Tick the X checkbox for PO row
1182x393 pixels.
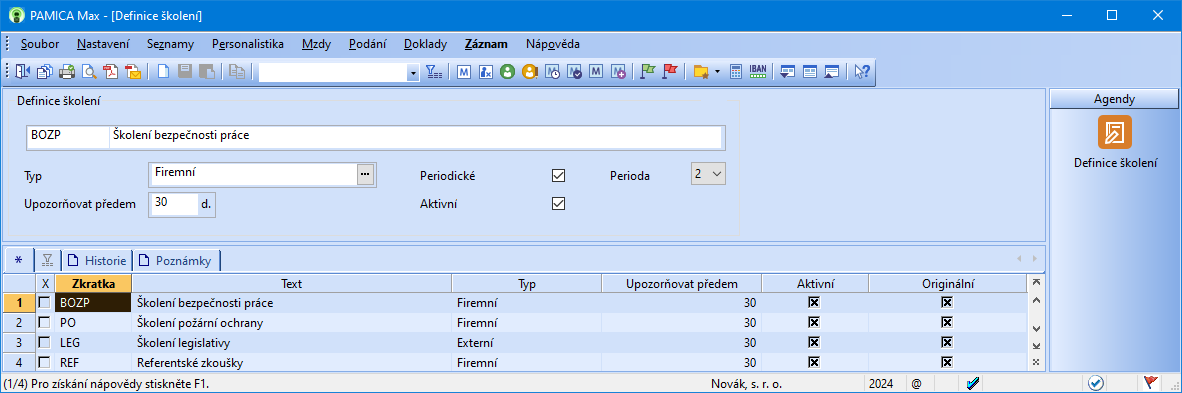point(45,323)
